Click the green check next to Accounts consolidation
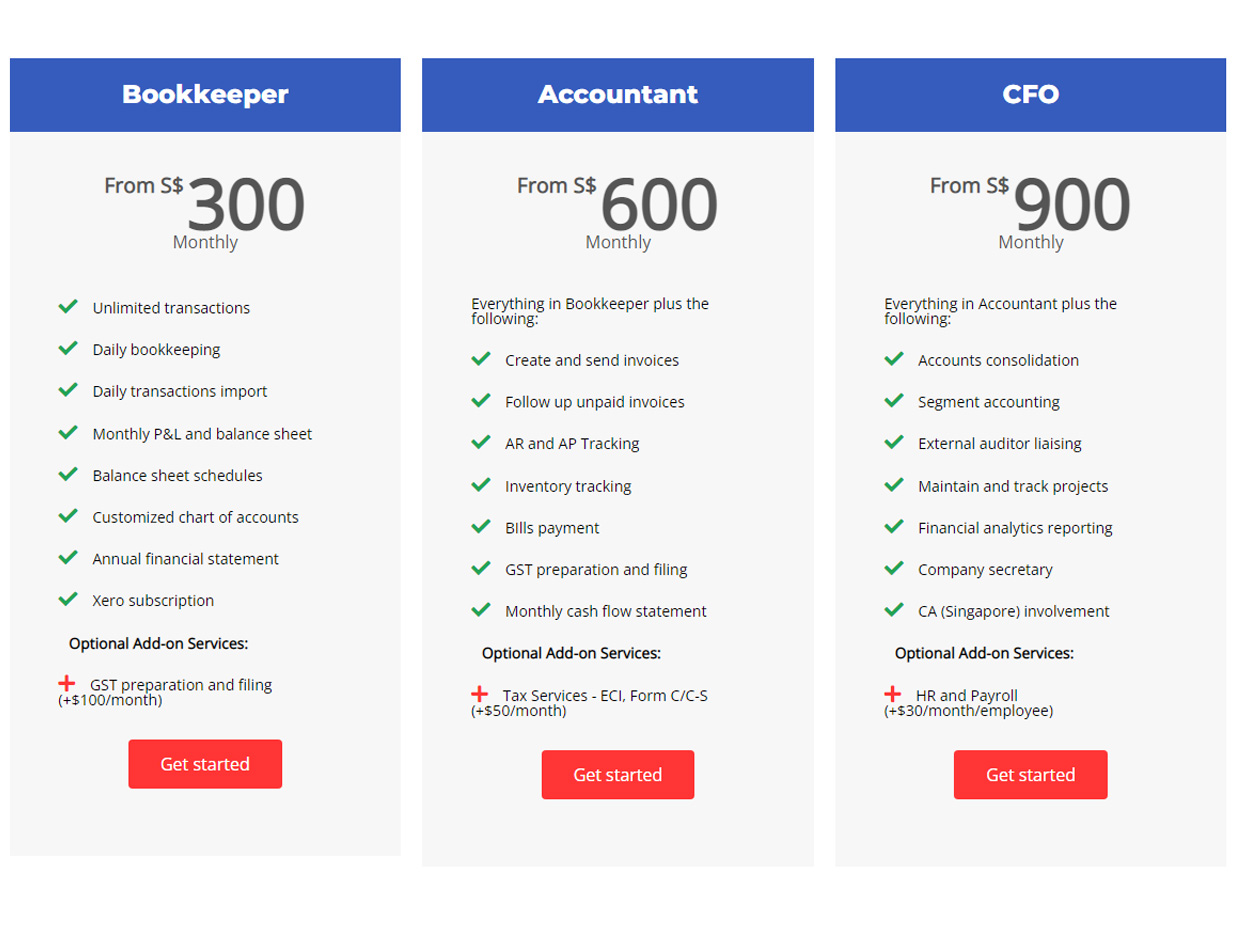1238x928 pixels. [x=894, y=358]
